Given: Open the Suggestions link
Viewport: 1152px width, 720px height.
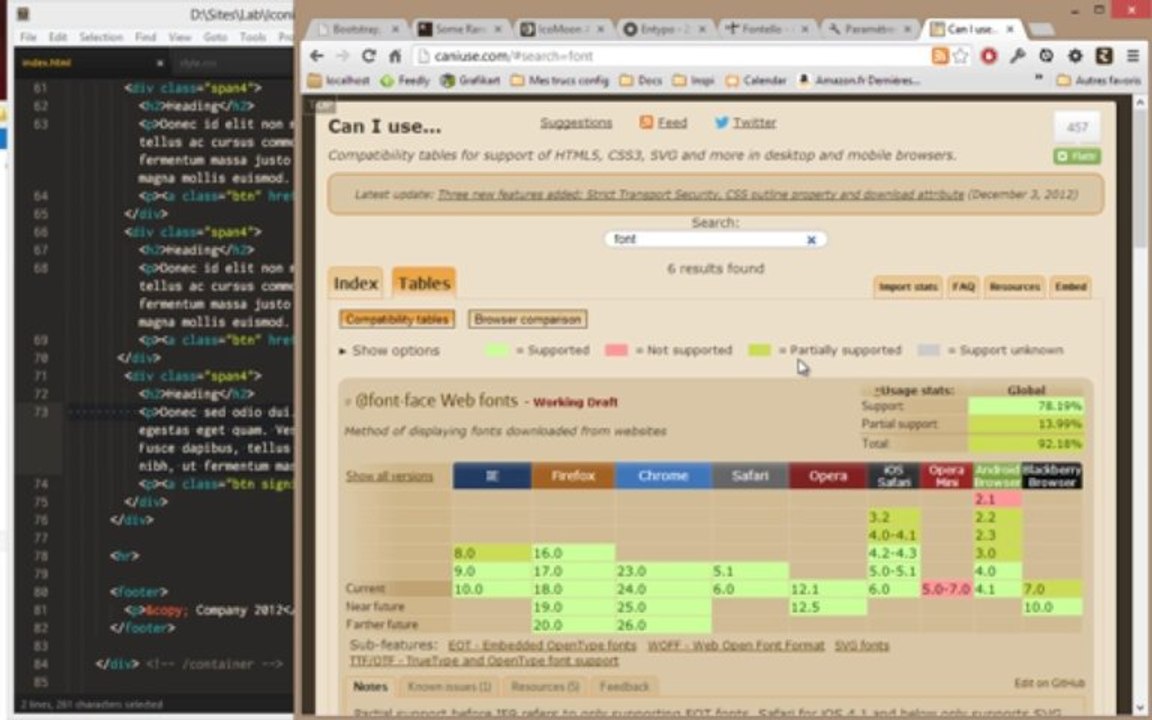Looking at the screenshot, I should tap(576, 123).
